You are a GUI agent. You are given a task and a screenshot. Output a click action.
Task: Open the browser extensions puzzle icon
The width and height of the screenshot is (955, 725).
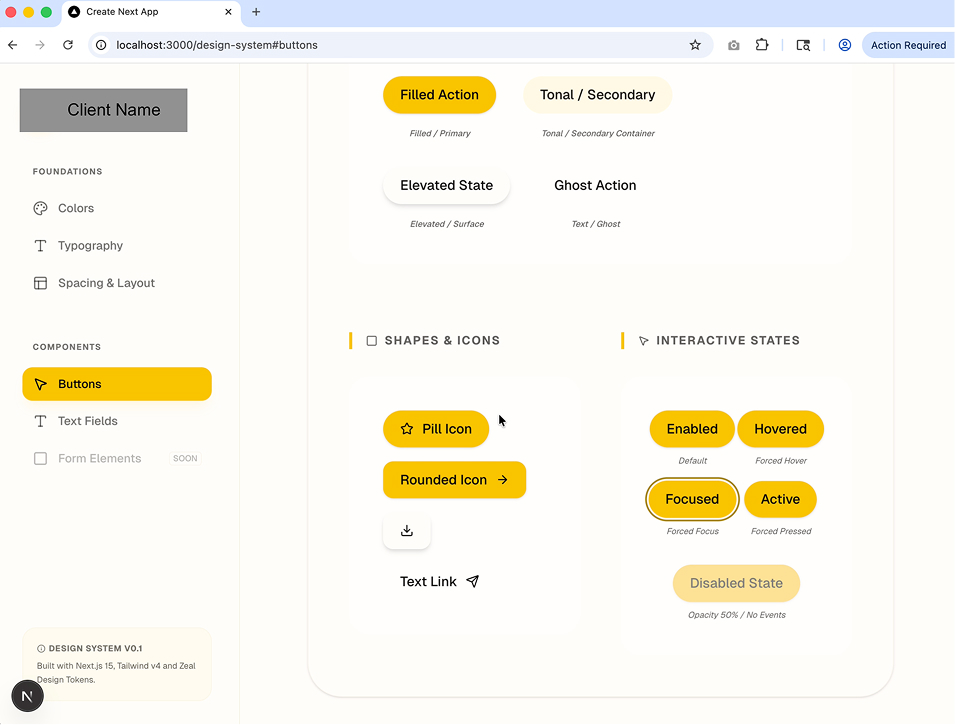(x=762, y=45)
